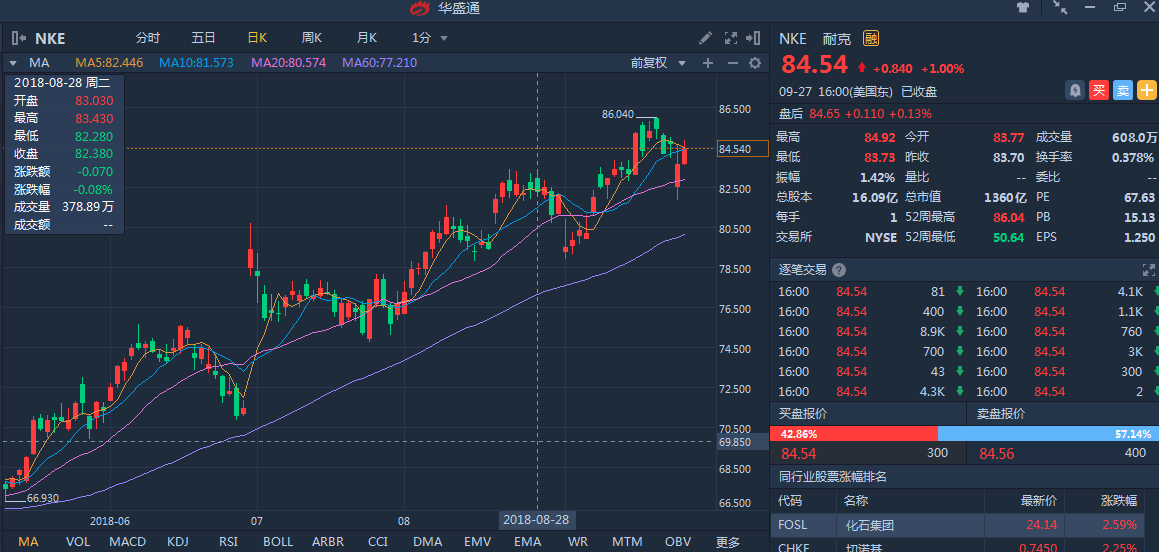1159x552 pixels.
Task: Switch to the 周K weekly chart tab
Action: [x=311, y=38]
